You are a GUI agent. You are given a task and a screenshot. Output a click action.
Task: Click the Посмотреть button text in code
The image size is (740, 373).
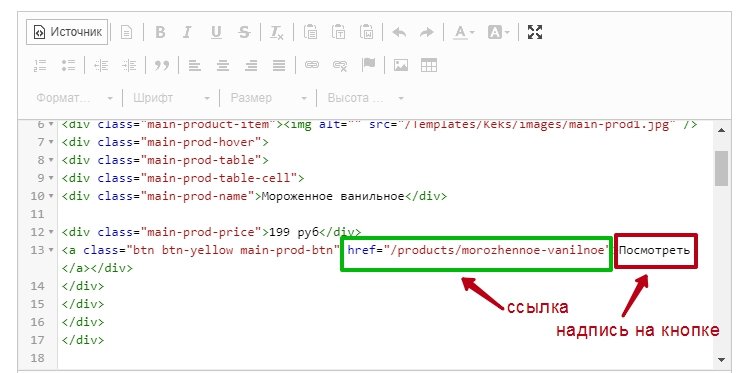[655, 250]
